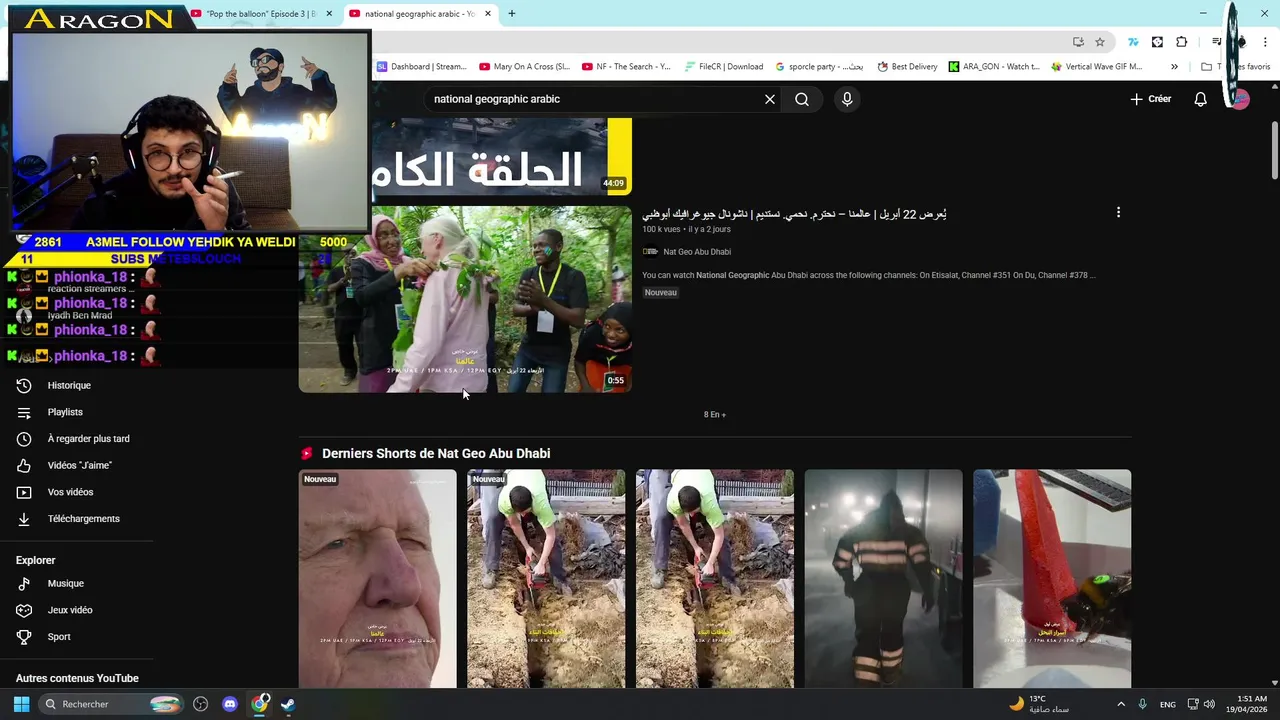The width and height of the screenshot is (1280, 720).
Task: Open the Créer menu
Action: (x=1151, y=99)
